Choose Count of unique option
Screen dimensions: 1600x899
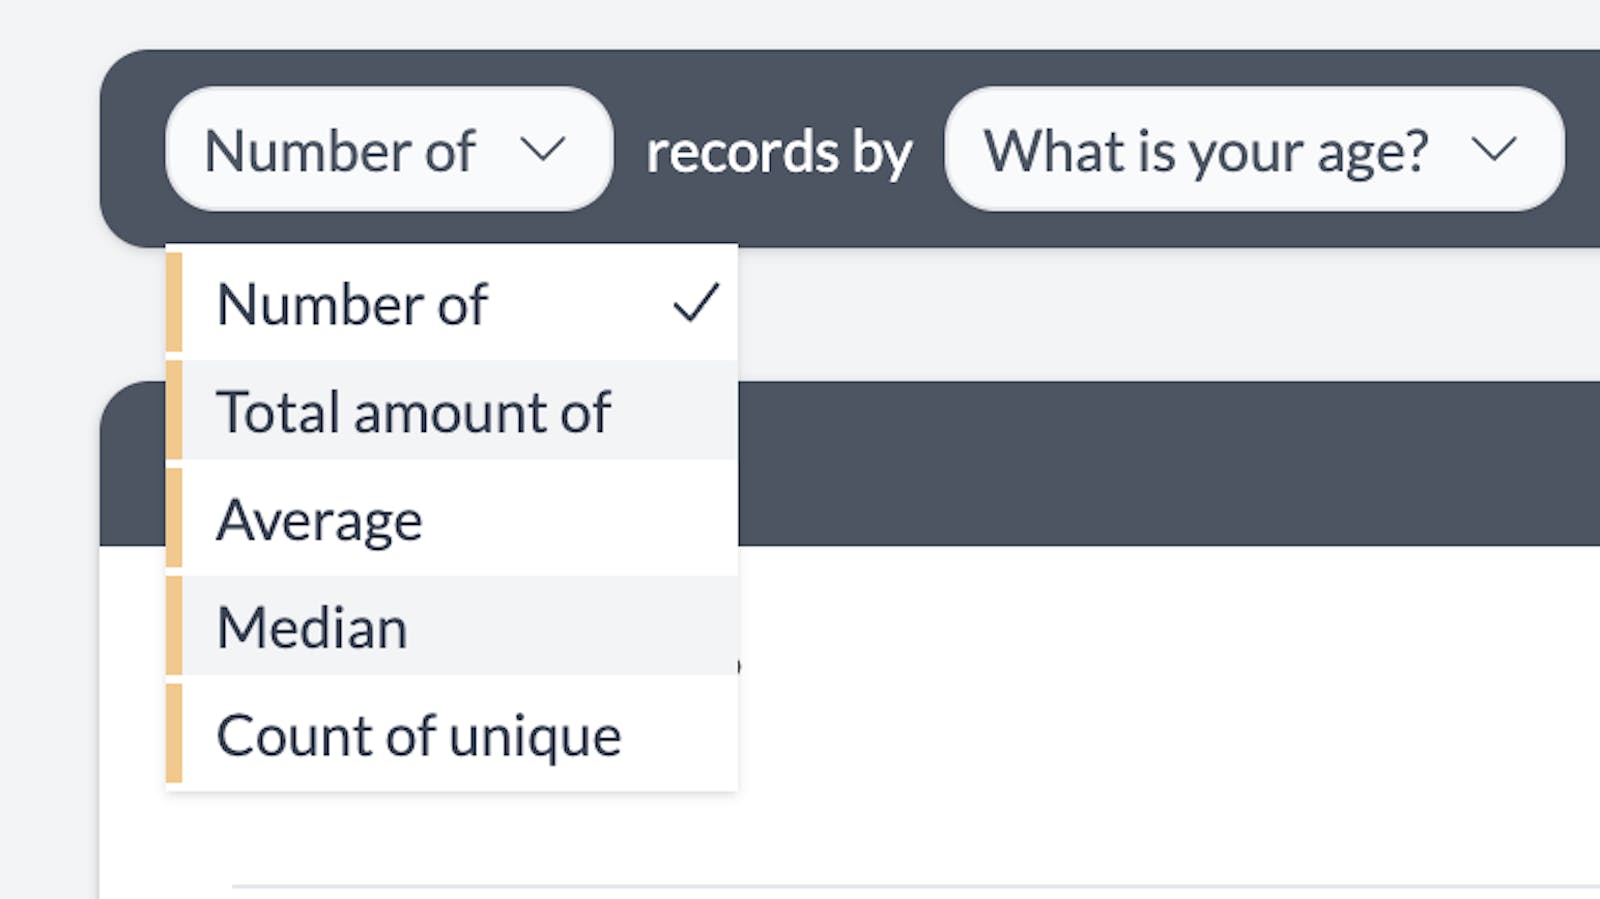tap(419, 736)
